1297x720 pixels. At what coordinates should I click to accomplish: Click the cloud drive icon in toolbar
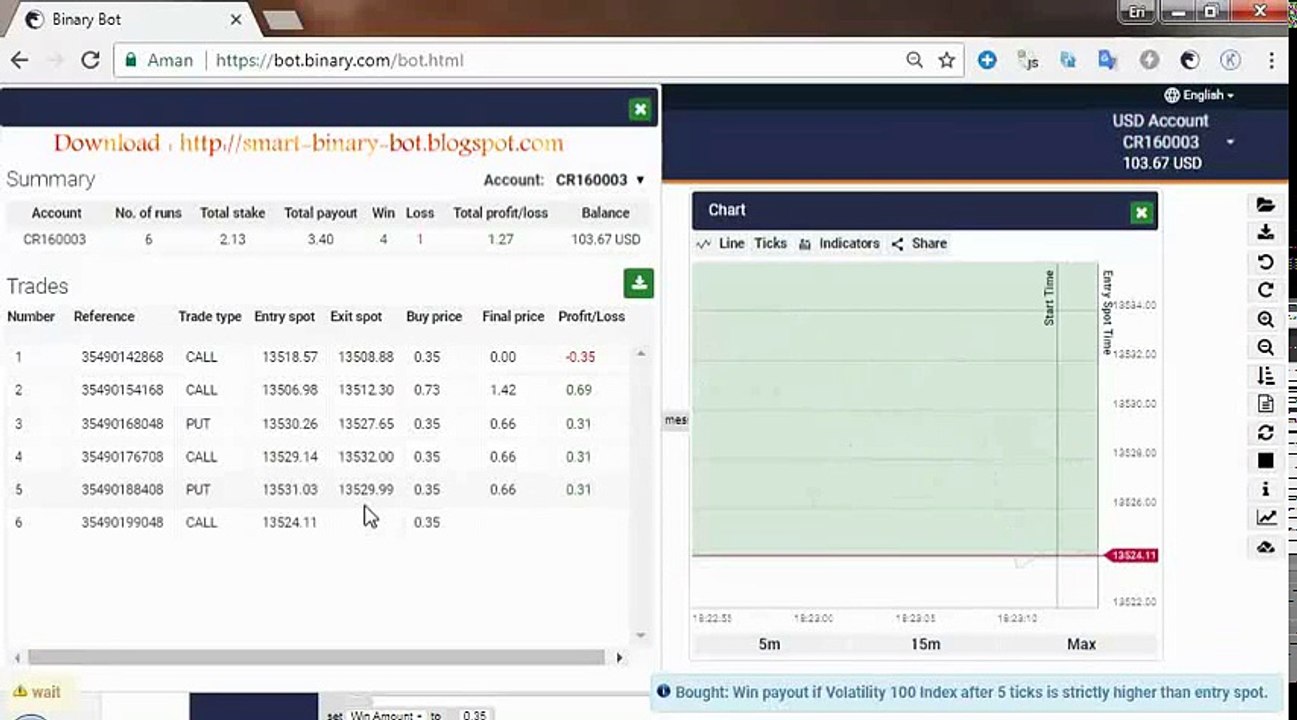tap(1265, 547)
